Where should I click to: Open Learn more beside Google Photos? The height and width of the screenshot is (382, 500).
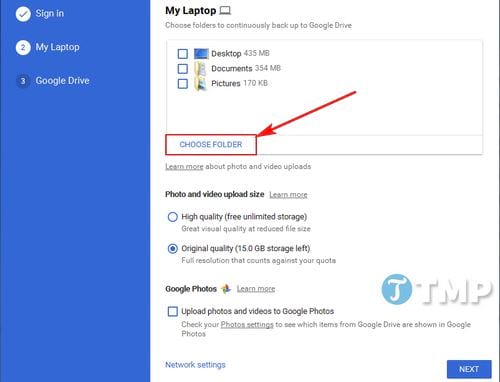256,289
